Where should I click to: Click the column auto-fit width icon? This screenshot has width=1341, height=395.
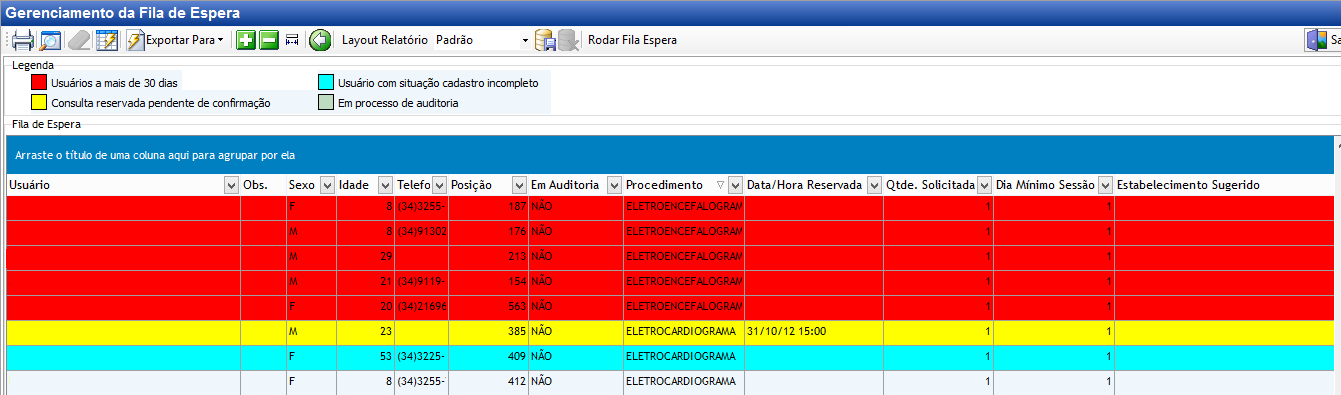292,40
